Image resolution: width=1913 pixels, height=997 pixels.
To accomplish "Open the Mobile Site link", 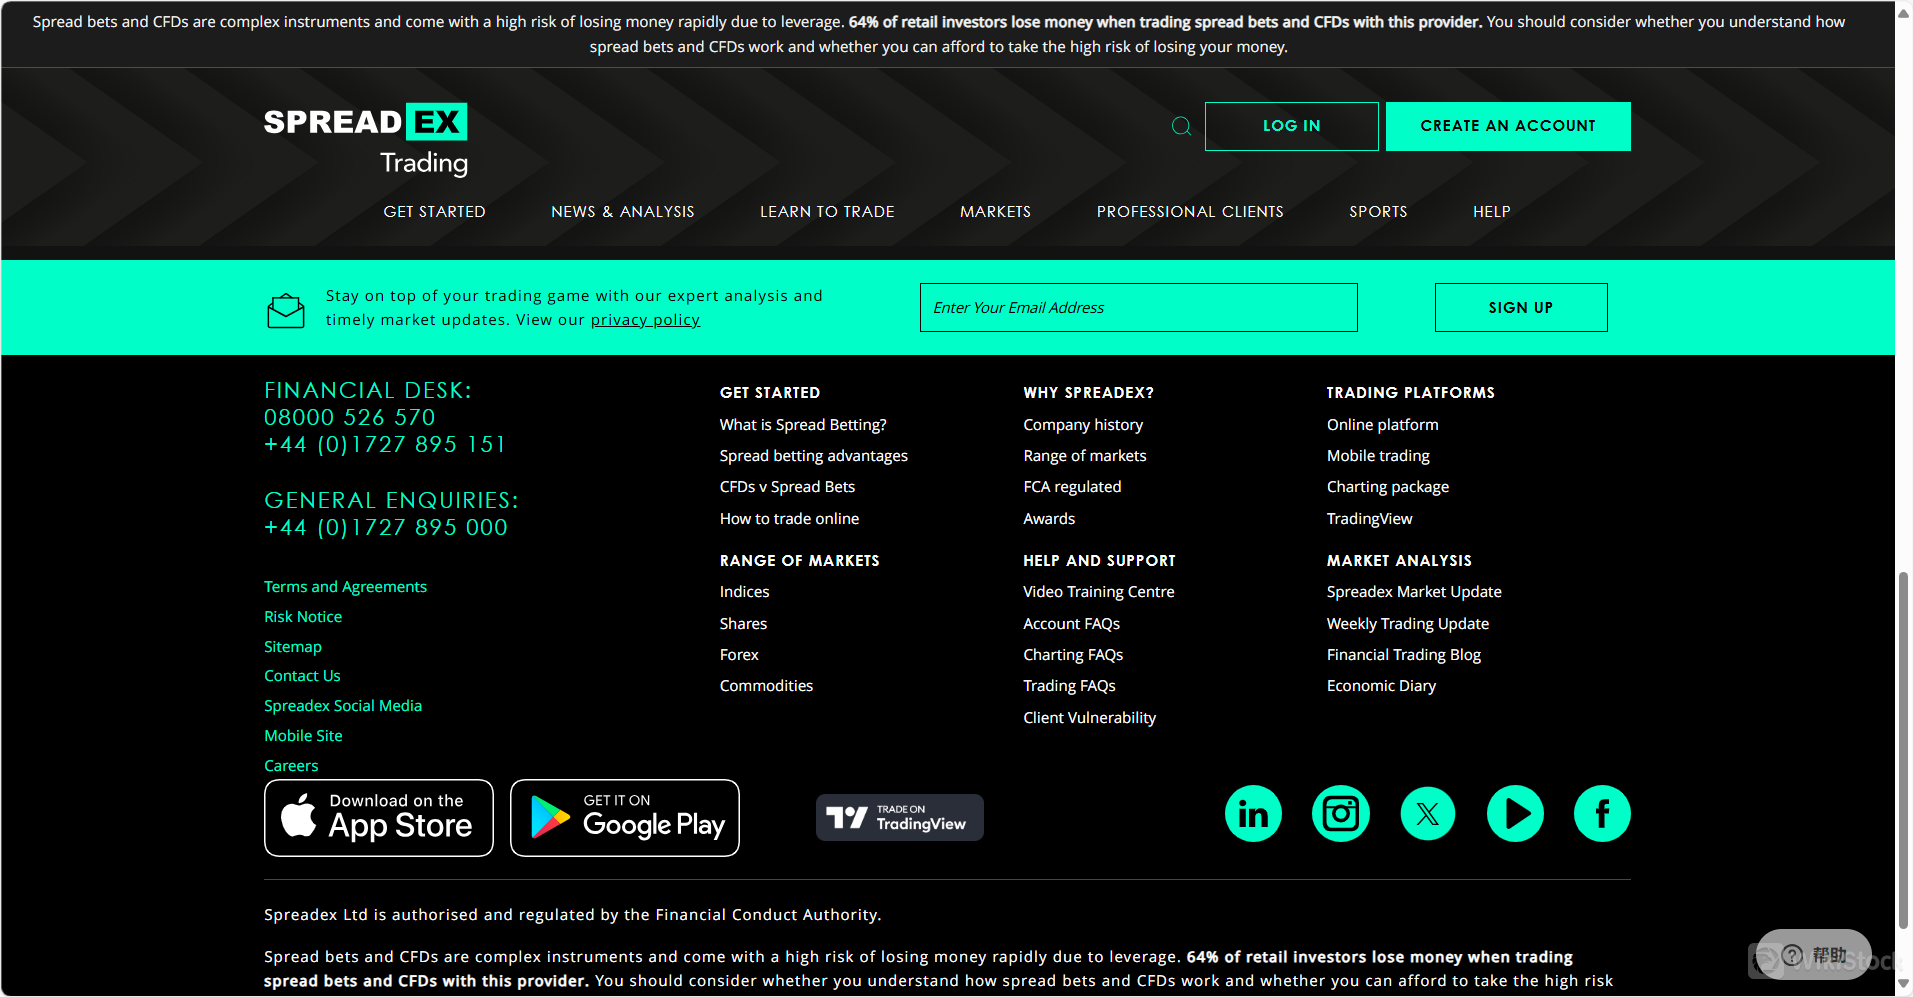I will (x=303, y=736).
